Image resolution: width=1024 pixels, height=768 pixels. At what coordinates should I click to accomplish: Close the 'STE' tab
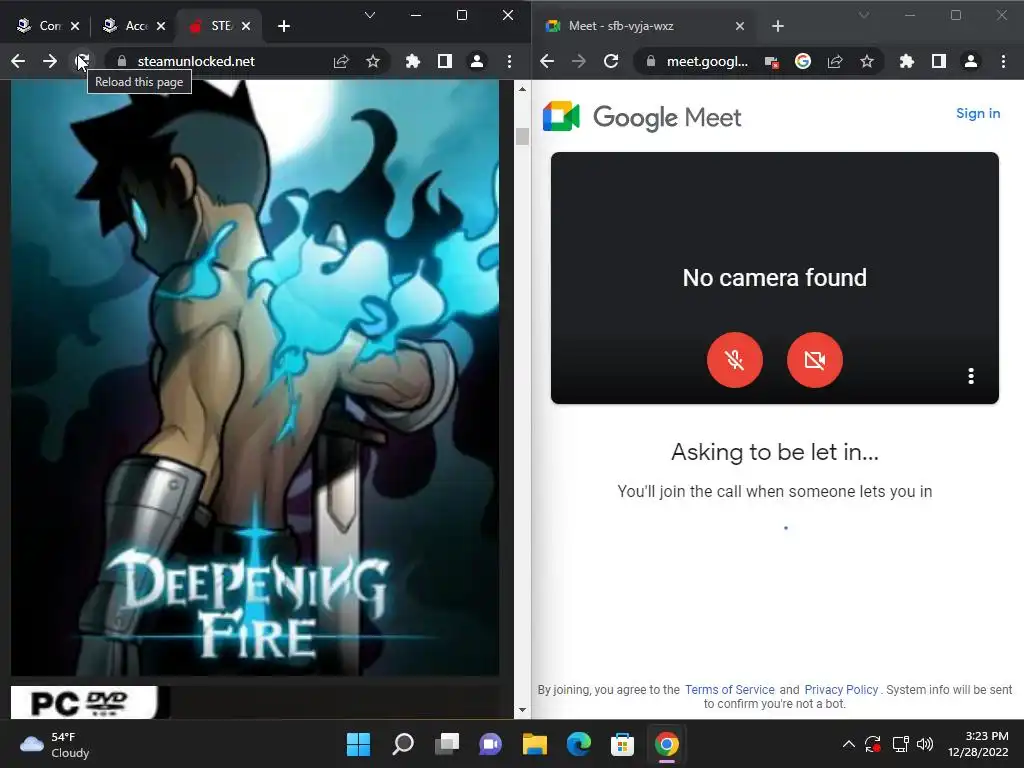[246, 26]
